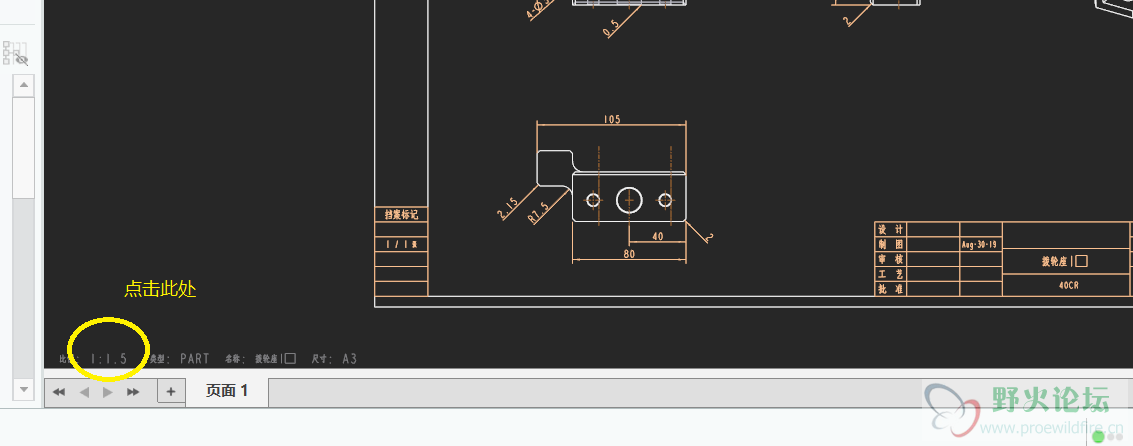Click the 审核 row label in title block
Viewport: 1133px width, 446px height.
(890, 259)
